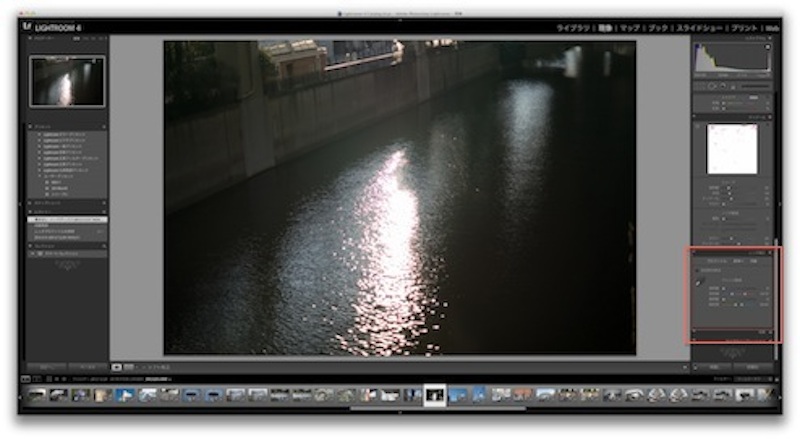Click the Previous button in right panel
800x439 pixels.
coord(714,367)
